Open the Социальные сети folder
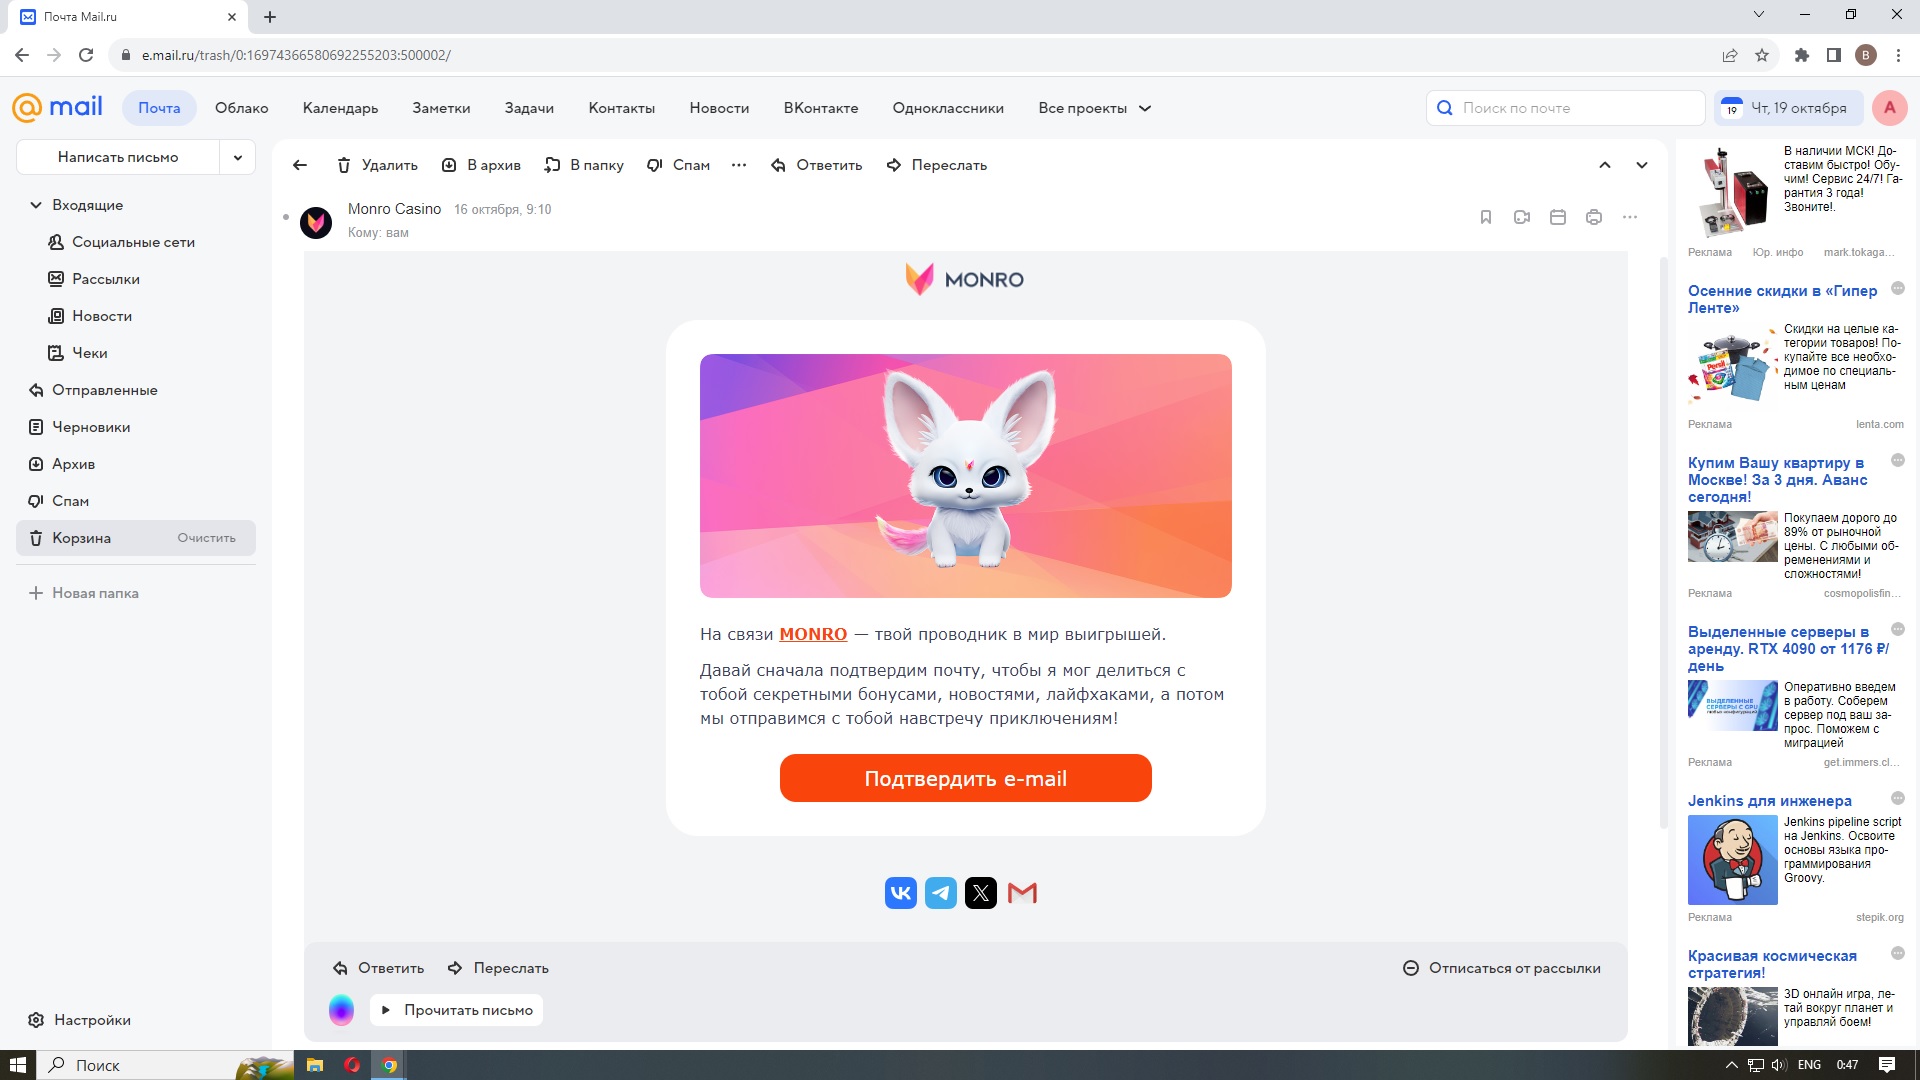The height and width of the screenshot is (1080, 1920). [x=133, y=242]
